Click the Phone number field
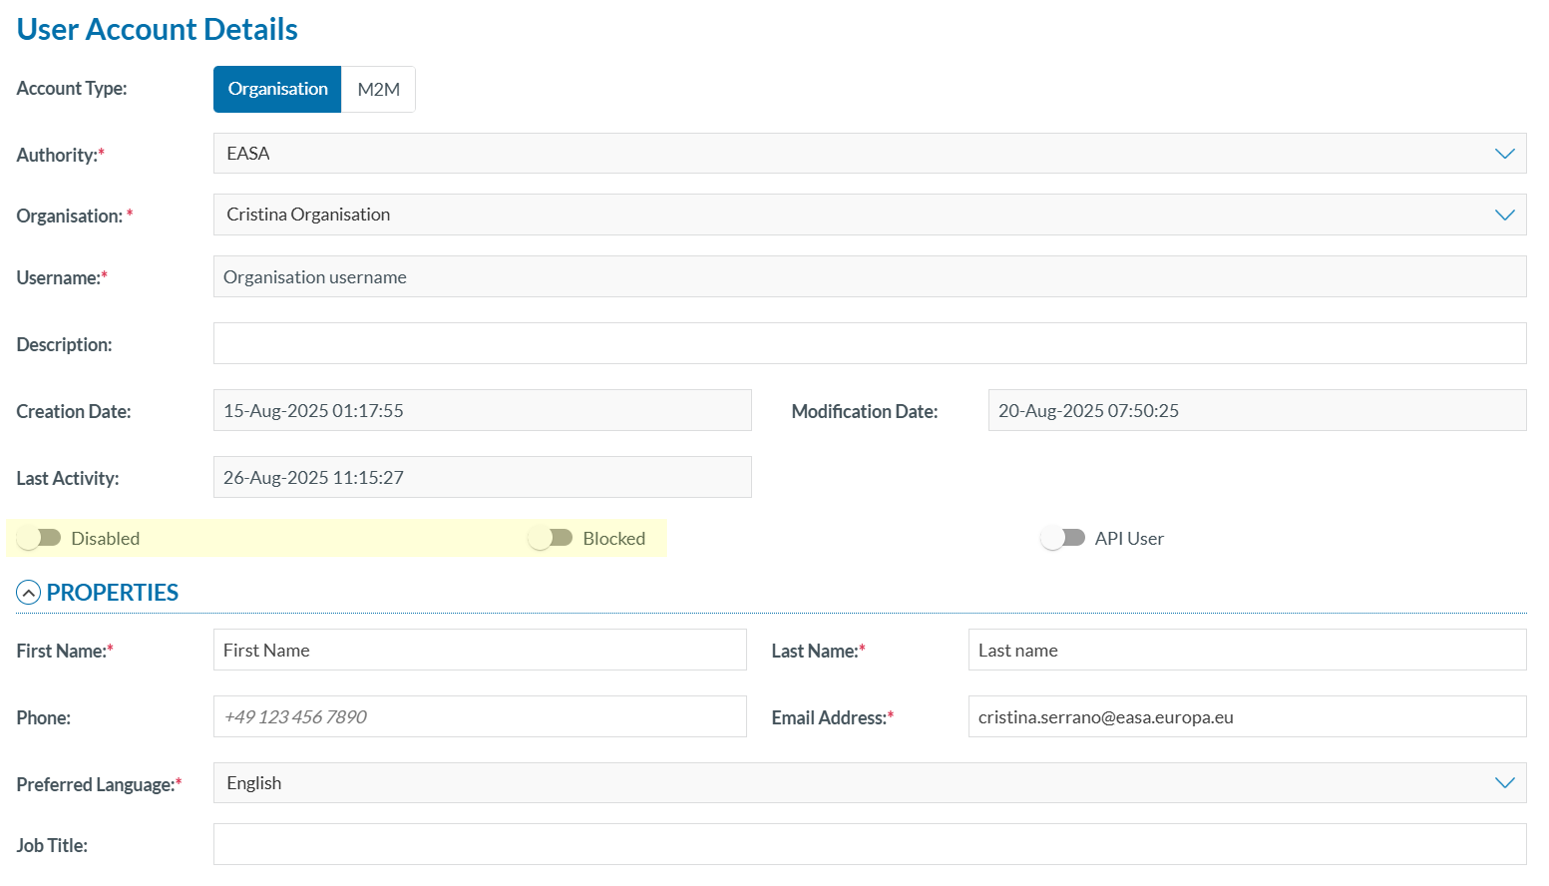 tap(479, 717)
